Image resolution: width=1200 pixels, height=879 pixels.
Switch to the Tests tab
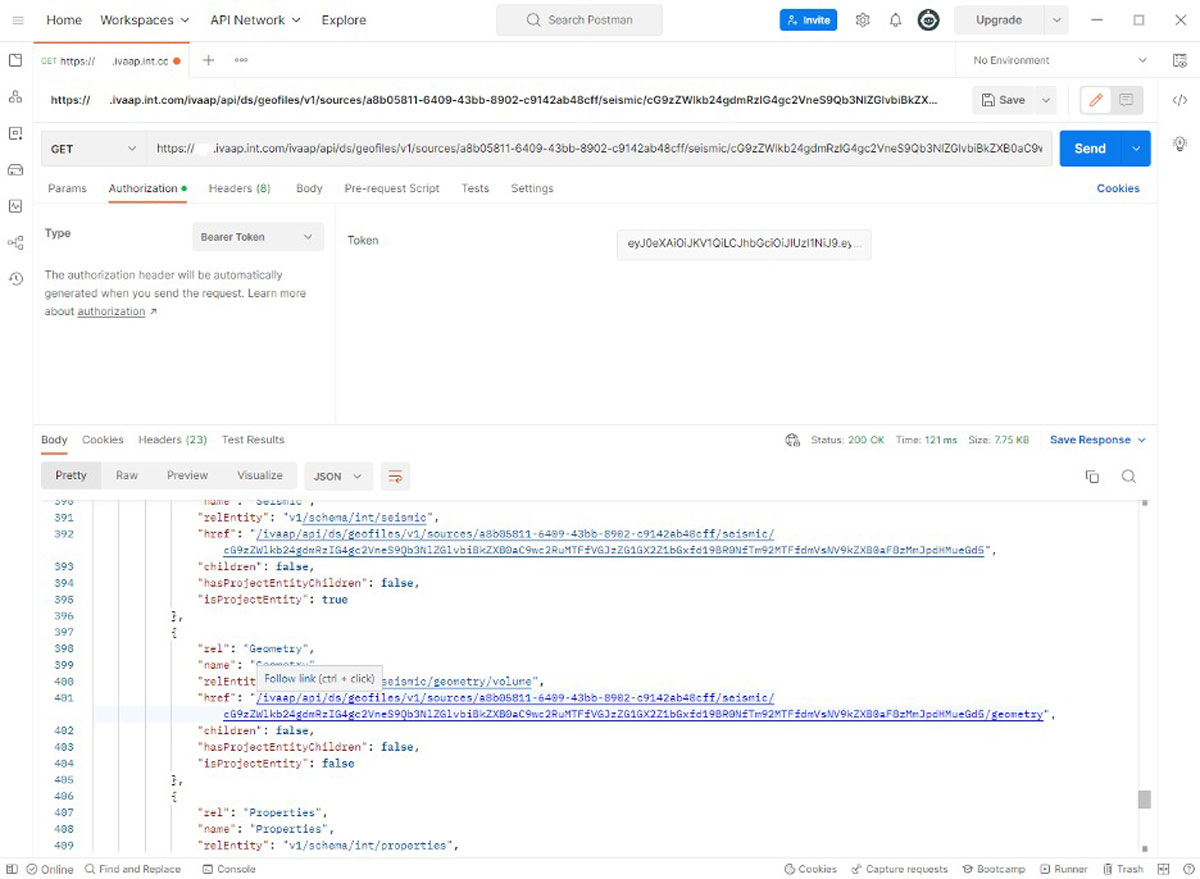click(475, 188)
